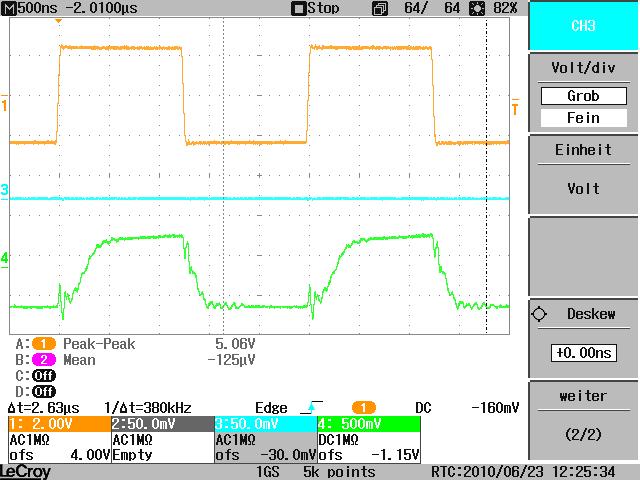640x480 pixels.
Task: Click the orange trigger position marker at top
Action: click(x=58, y=20)
